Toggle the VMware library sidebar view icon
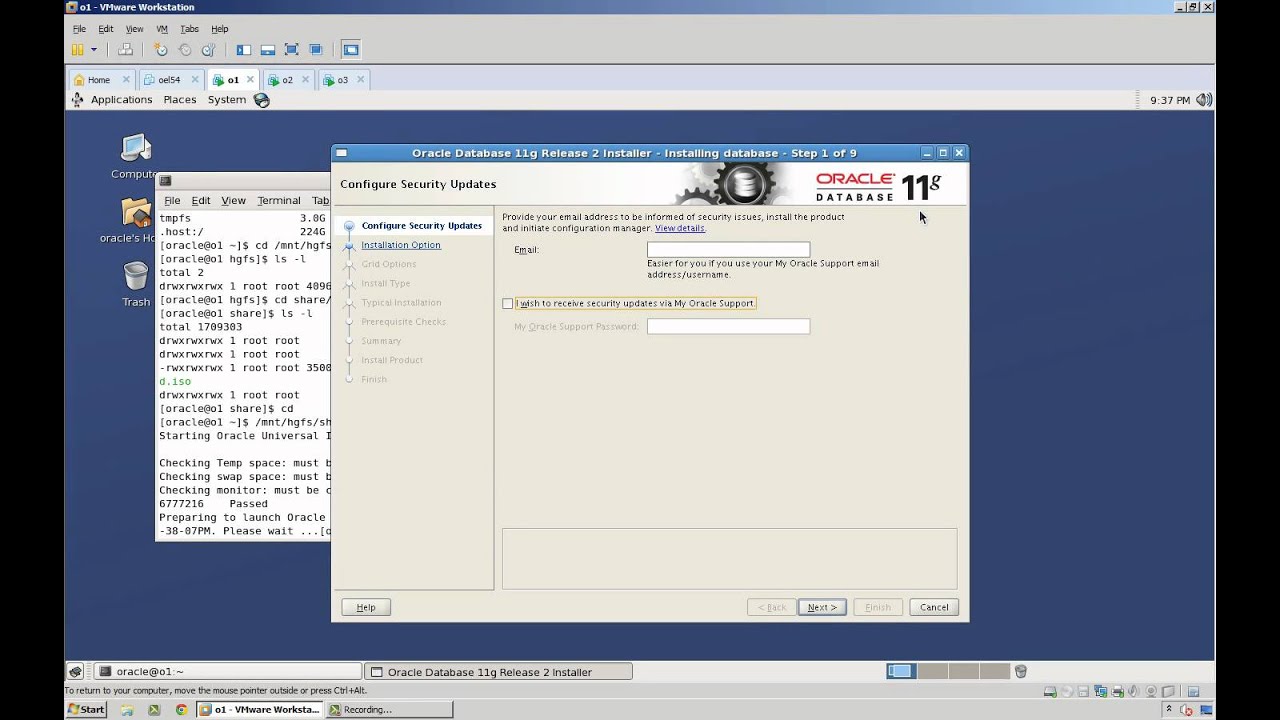The image size is (1280, 720). [x=243, y=49]
